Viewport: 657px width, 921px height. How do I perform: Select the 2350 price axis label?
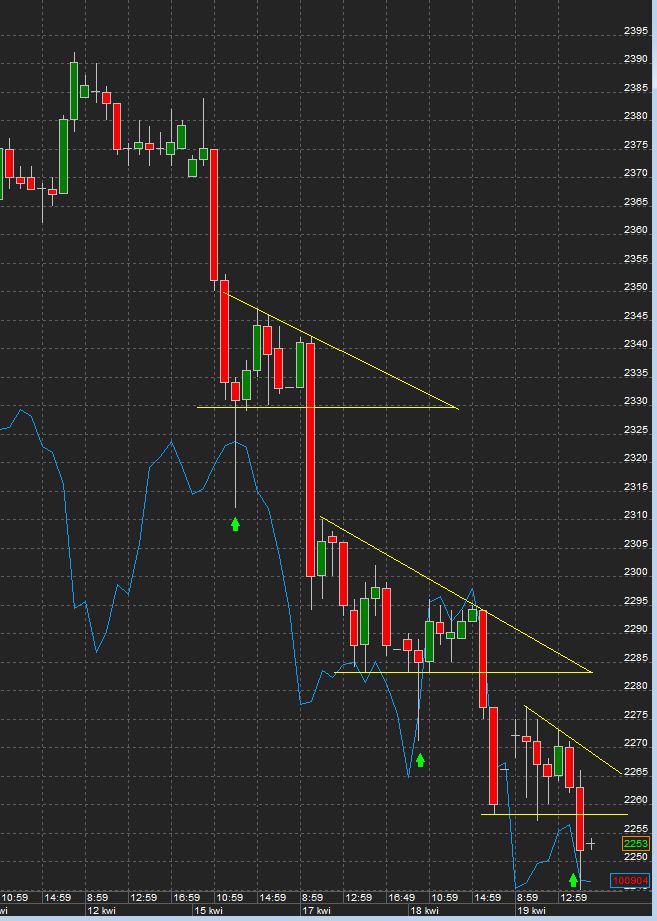pyautogui.click(x=636, y=287)
